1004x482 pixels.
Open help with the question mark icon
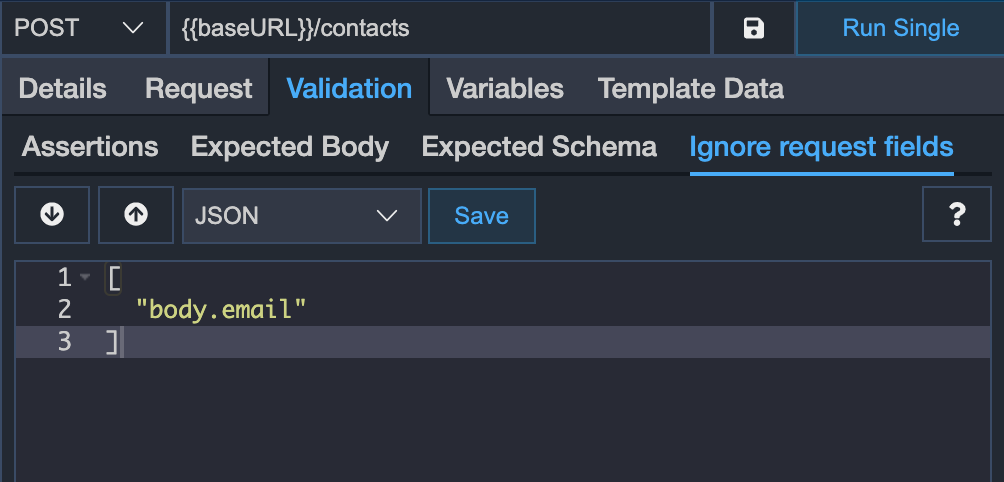(x=957, y=214)
